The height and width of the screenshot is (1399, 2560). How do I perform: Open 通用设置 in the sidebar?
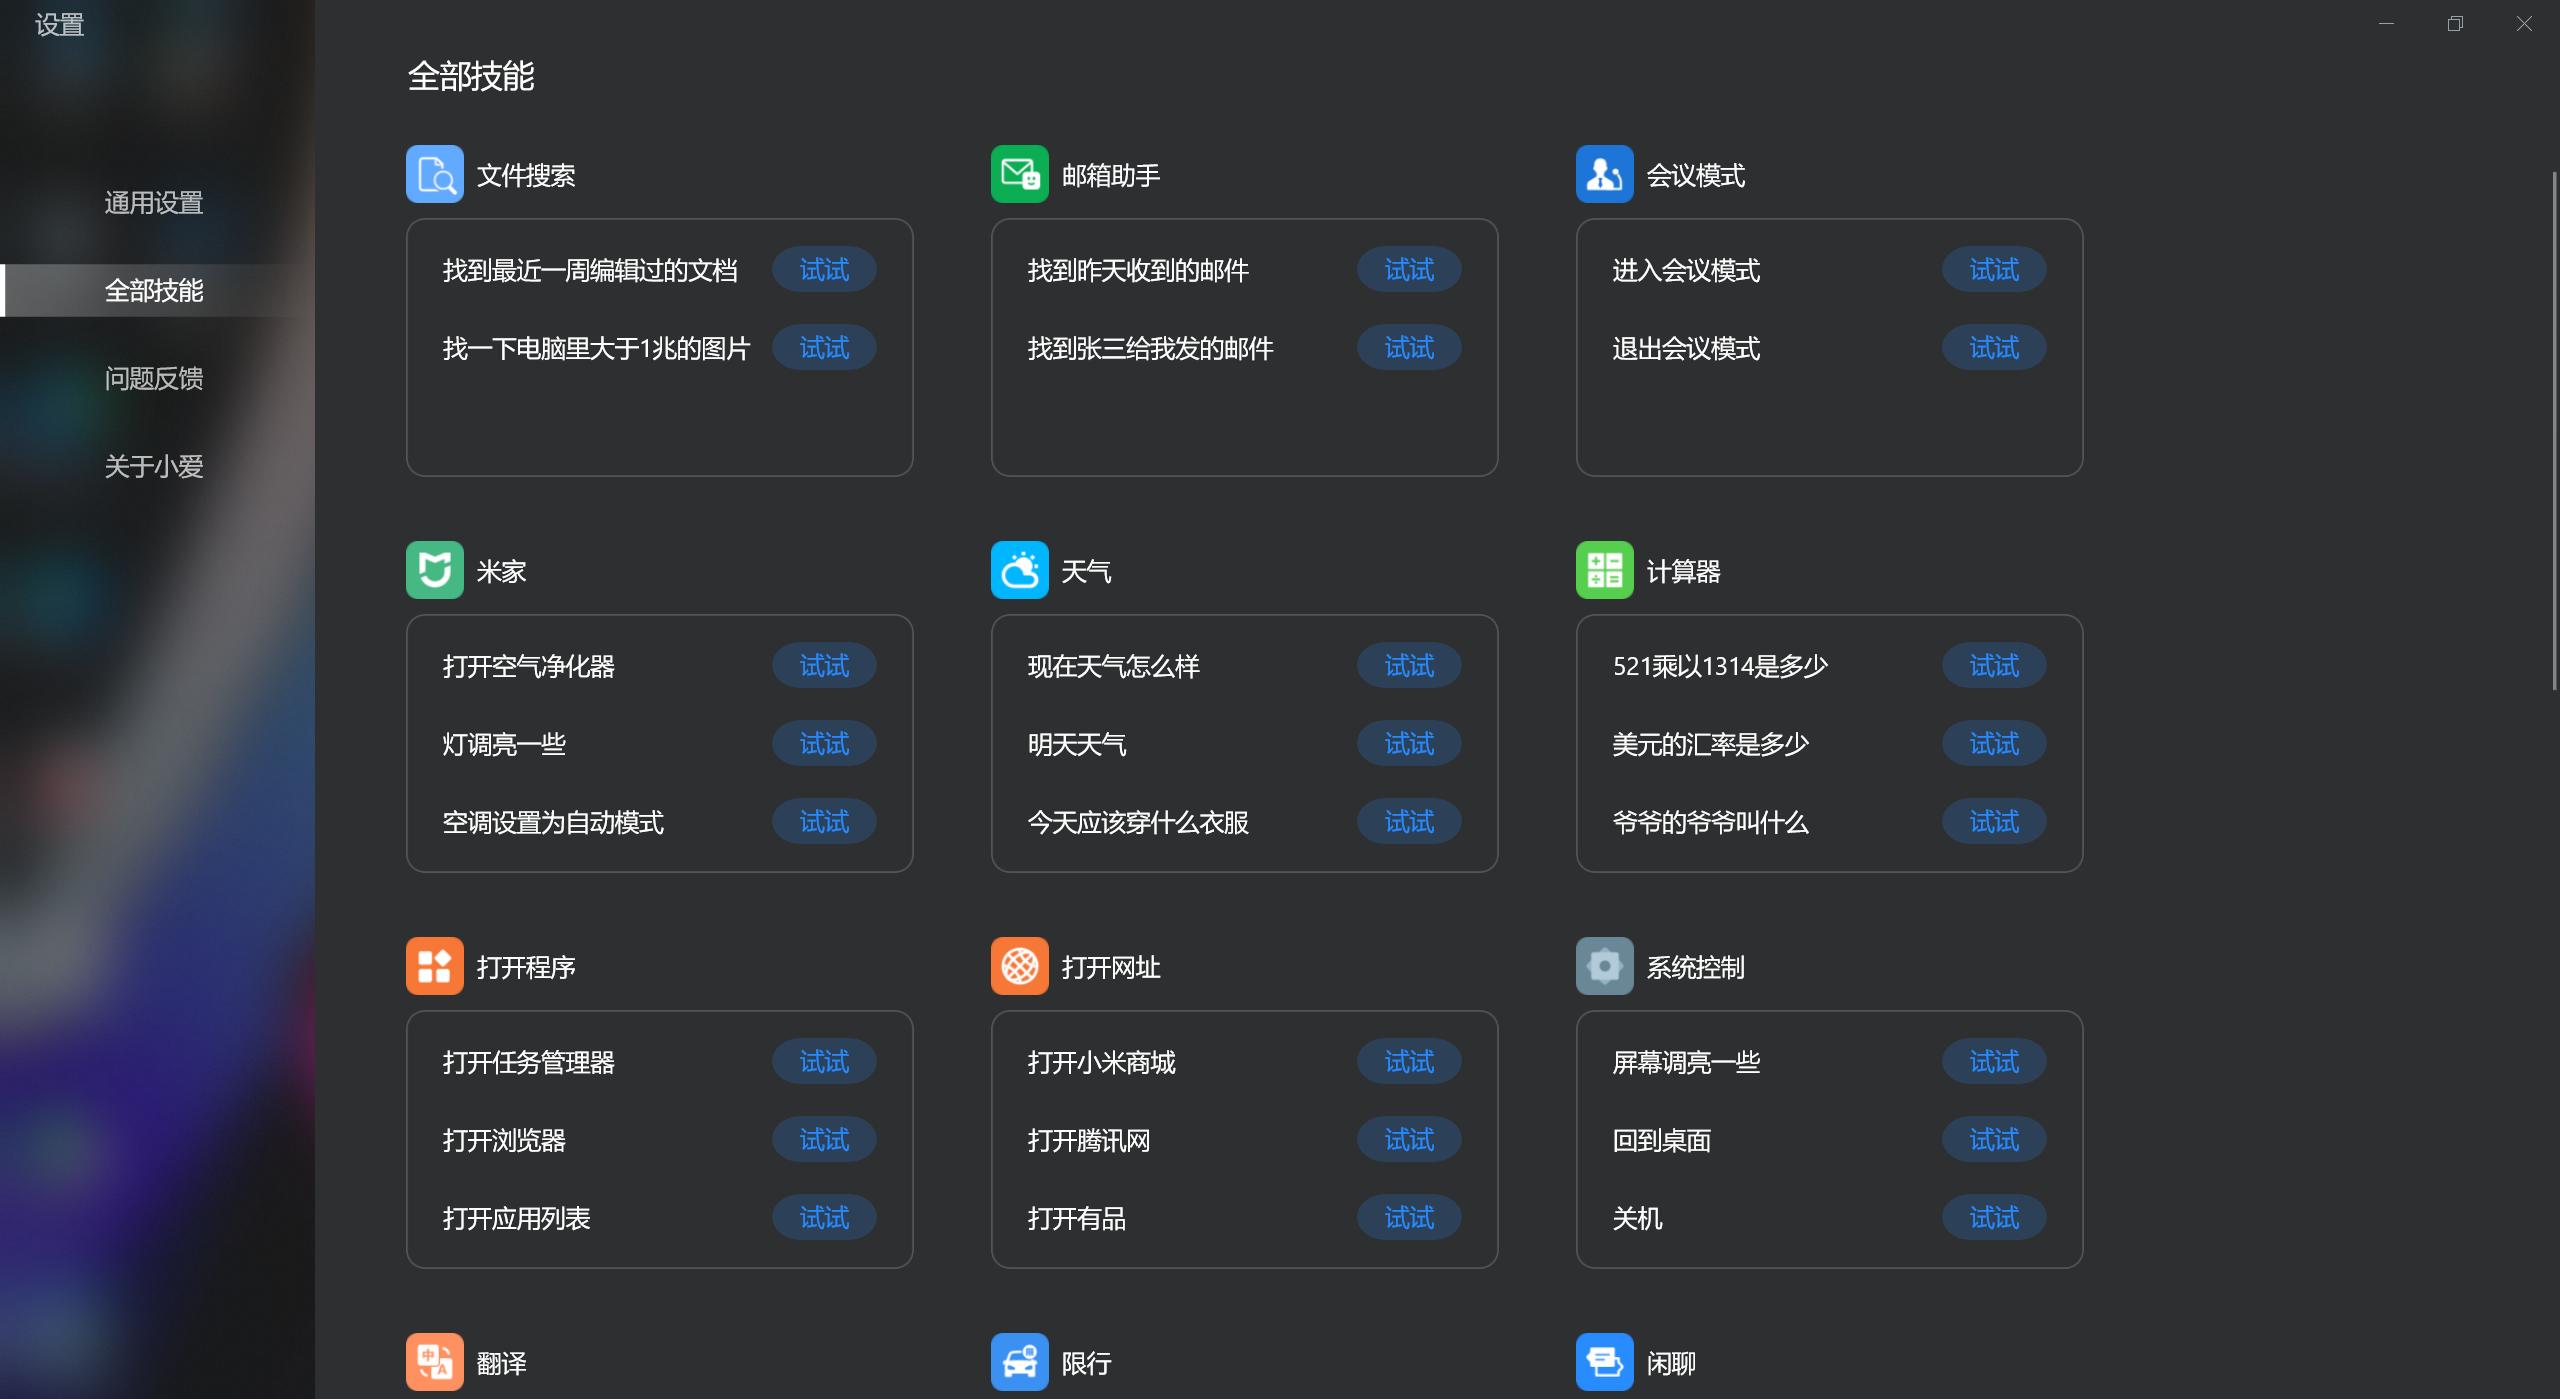[x=153, y=203]
